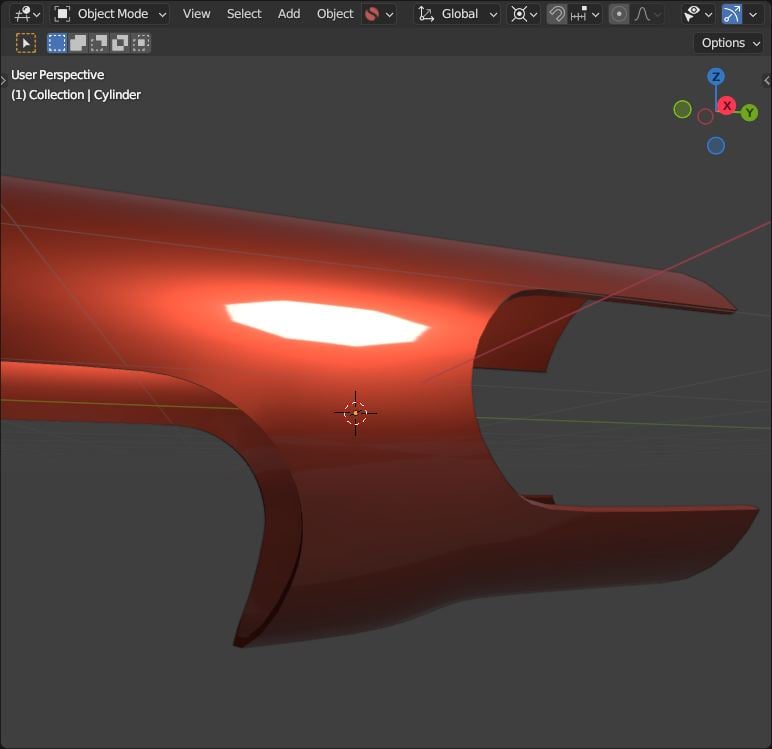Click the '(1) Collection | Cylinder' text
The image size is (772, 749).
pyautogui.click(x=76, y=95)
